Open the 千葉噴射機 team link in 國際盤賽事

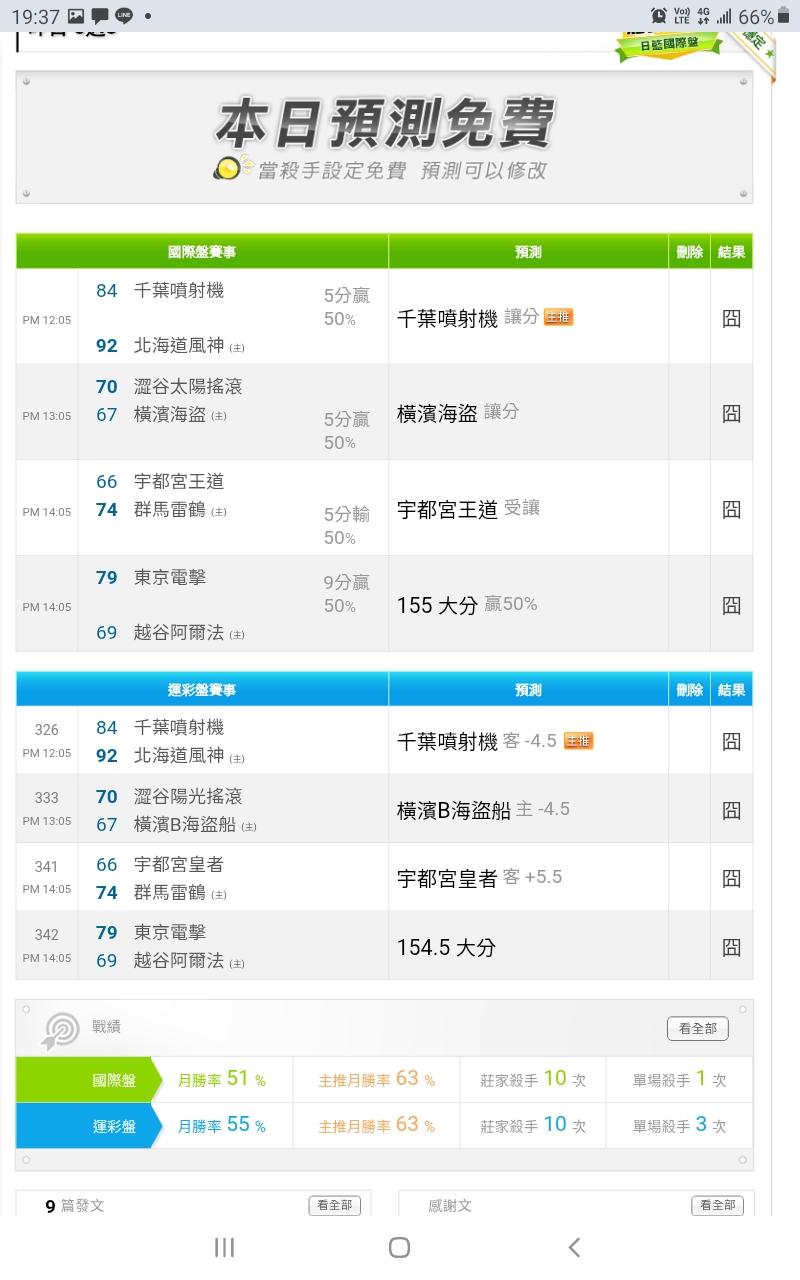pos(179,291)
